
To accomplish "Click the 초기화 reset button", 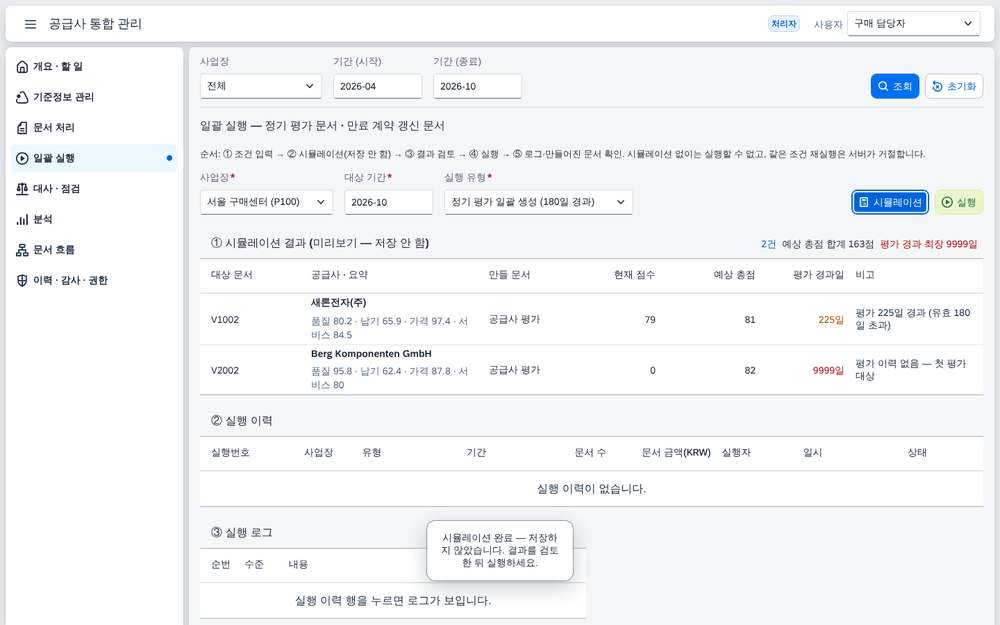I will click(x=954, y=86).
